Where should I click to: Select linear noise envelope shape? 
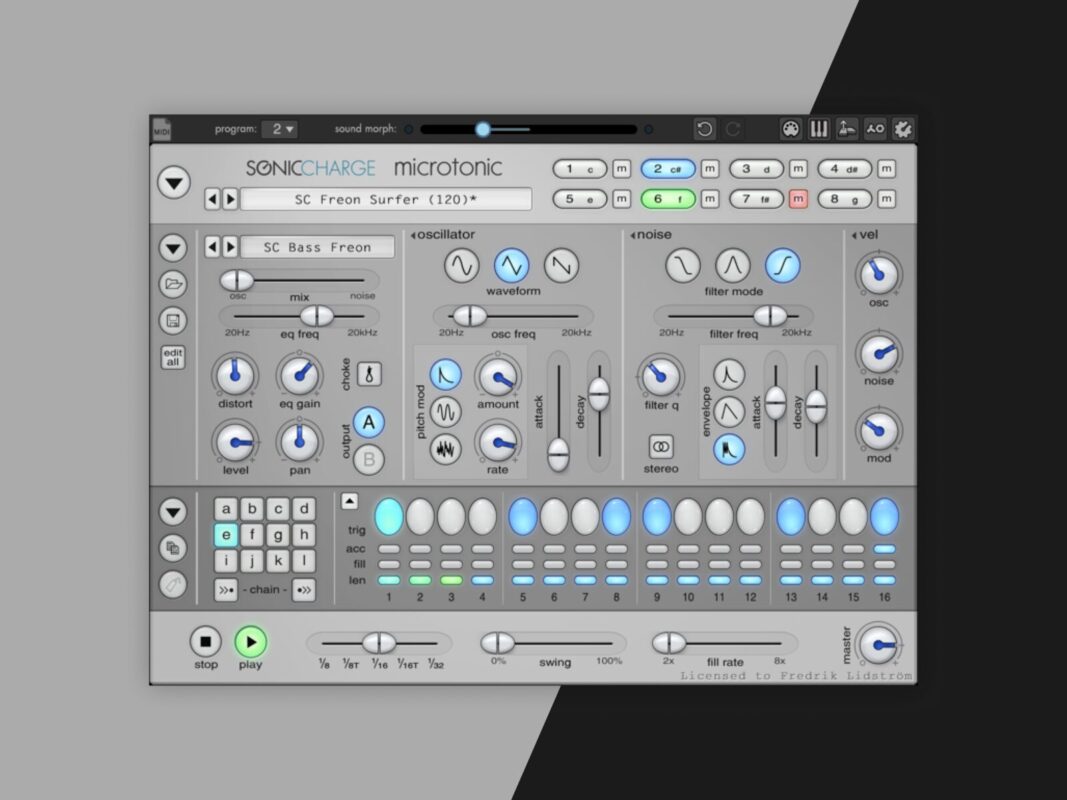coord(729,412)
